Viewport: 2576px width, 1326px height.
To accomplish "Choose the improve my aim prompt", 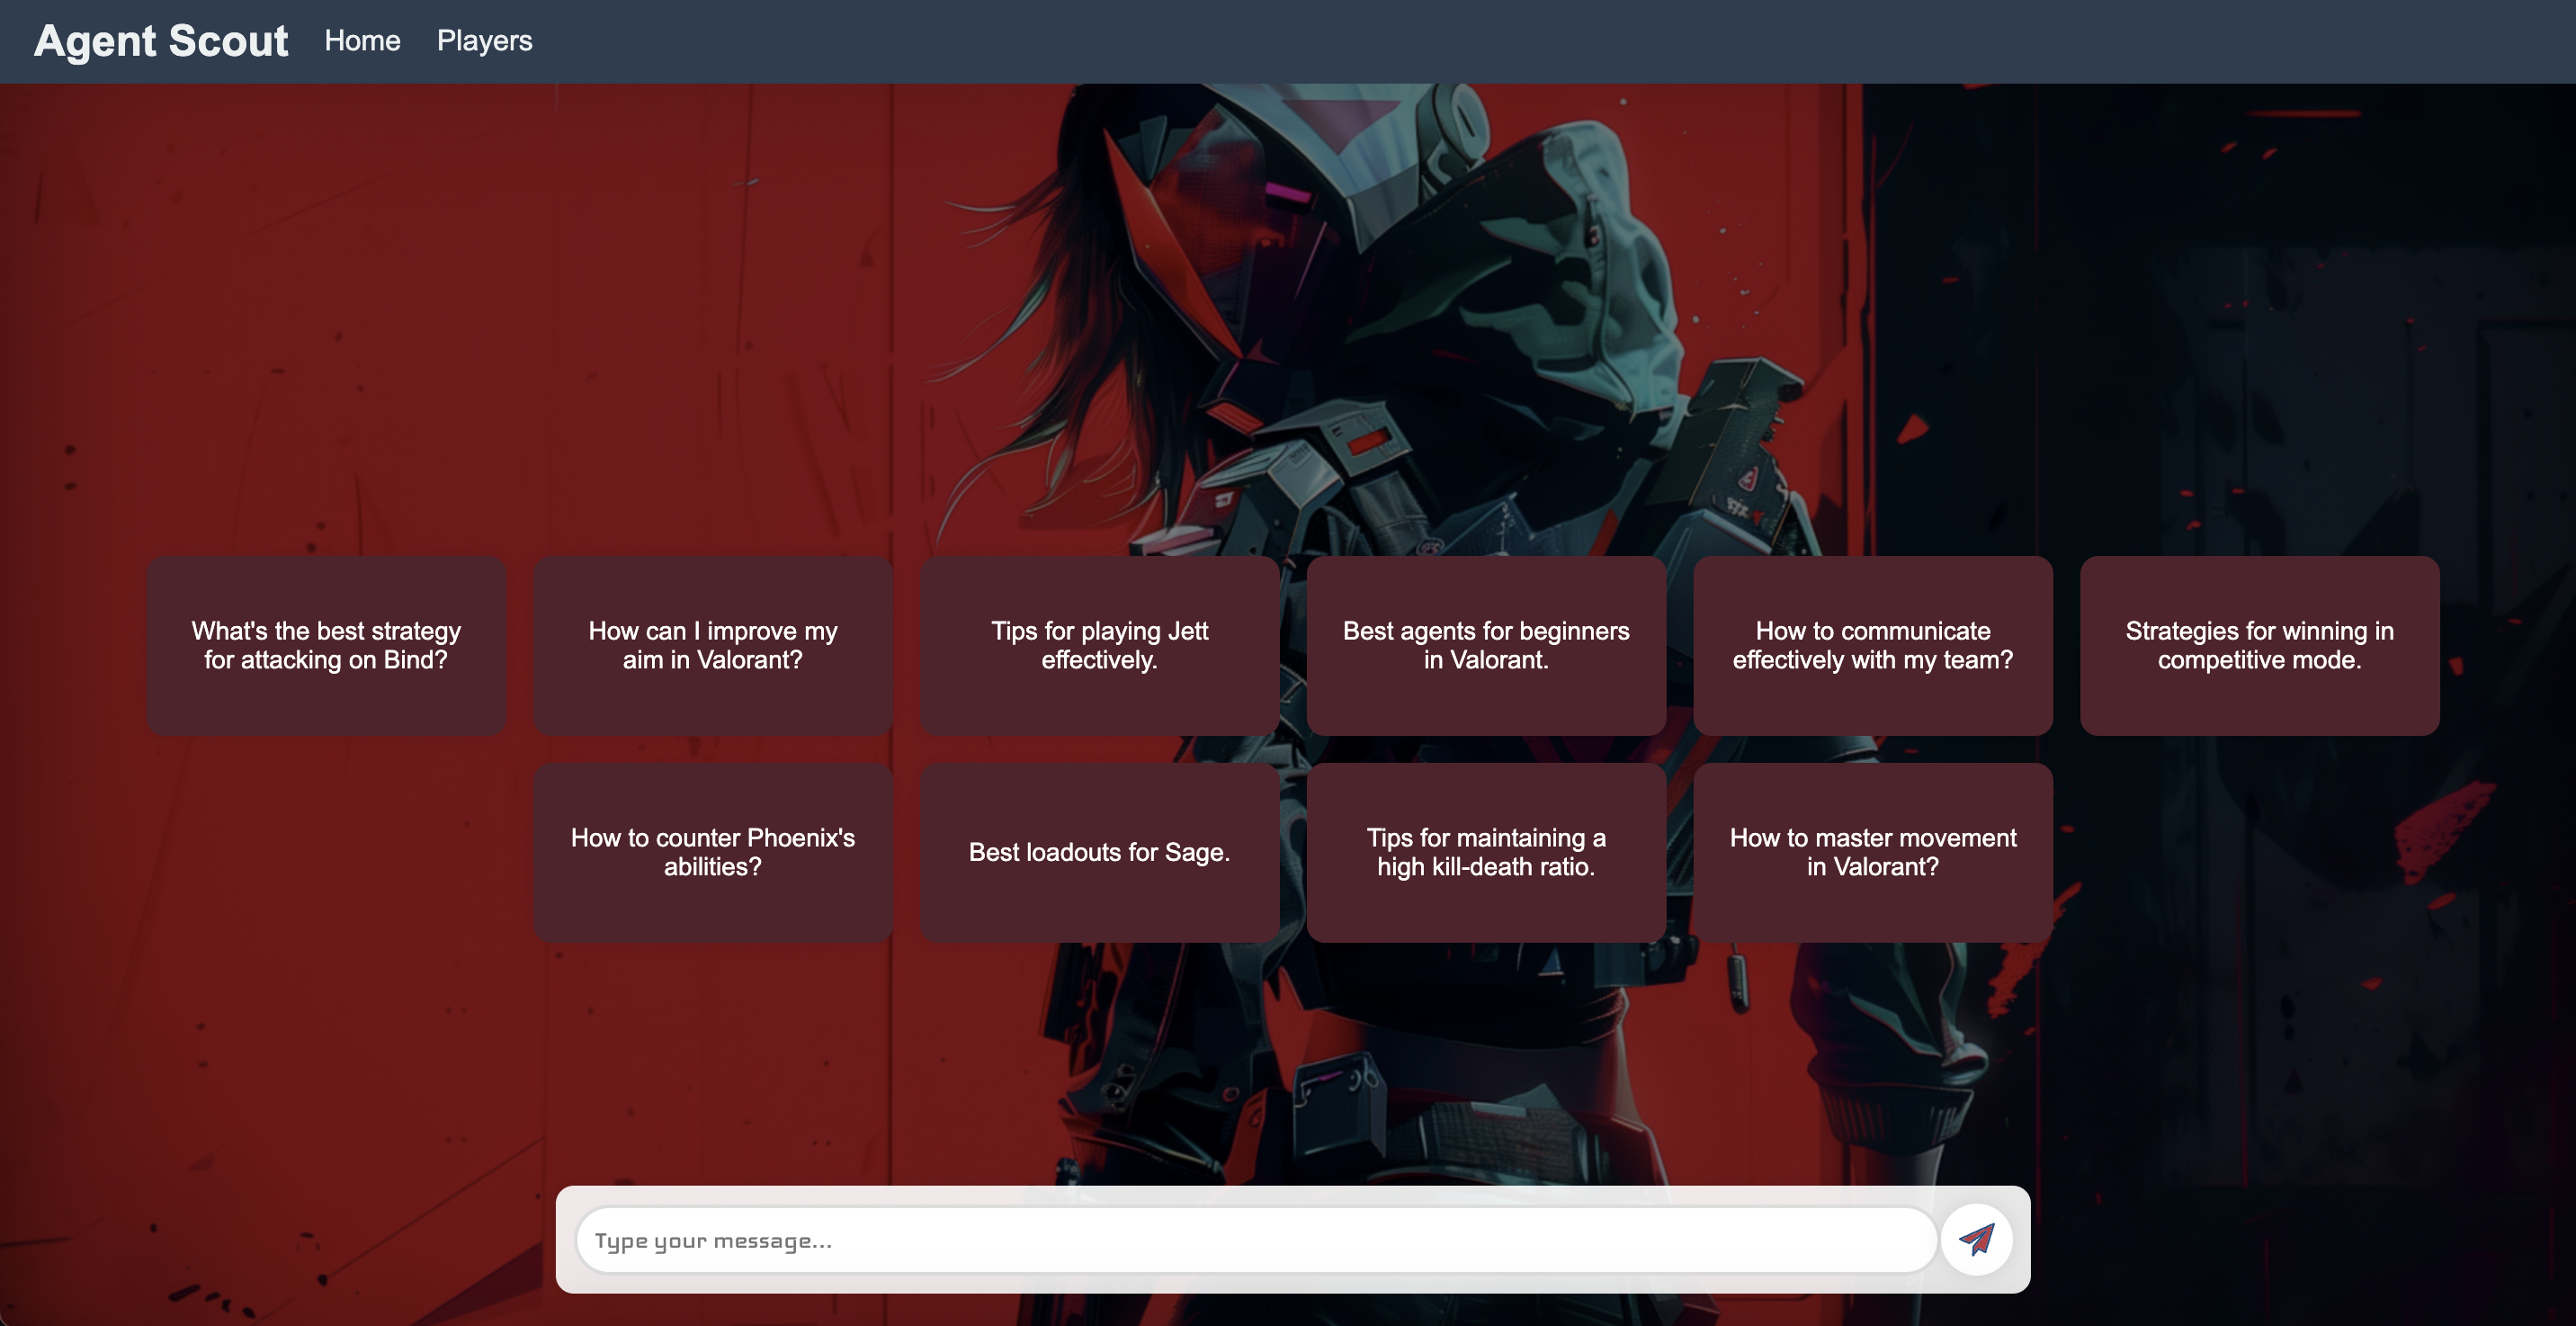I will click(712, 646).
